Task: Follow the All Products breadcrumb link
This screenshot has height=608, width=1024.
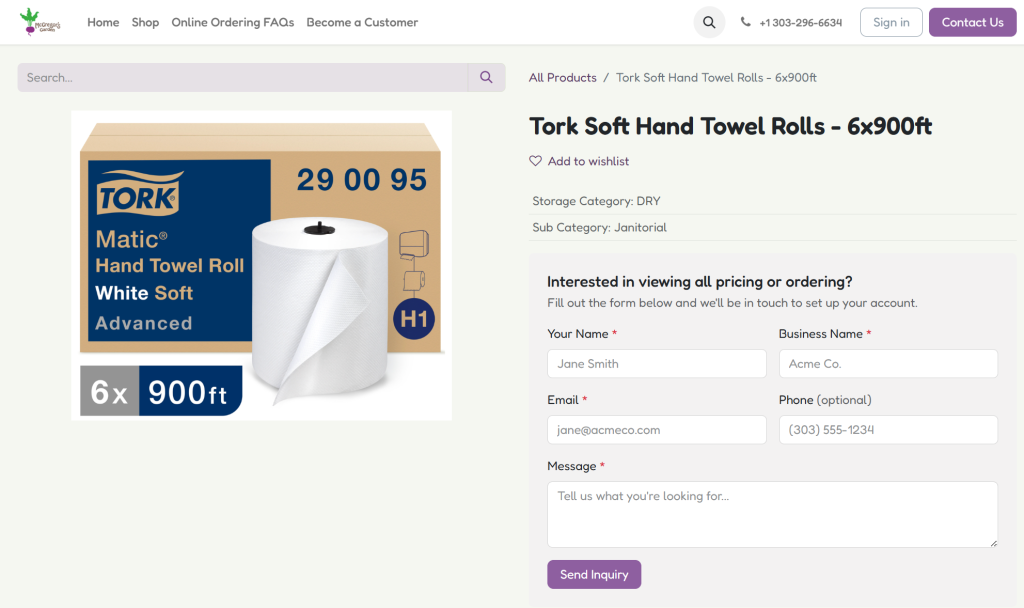Action: pyautogui.click(x=562, y=78)
